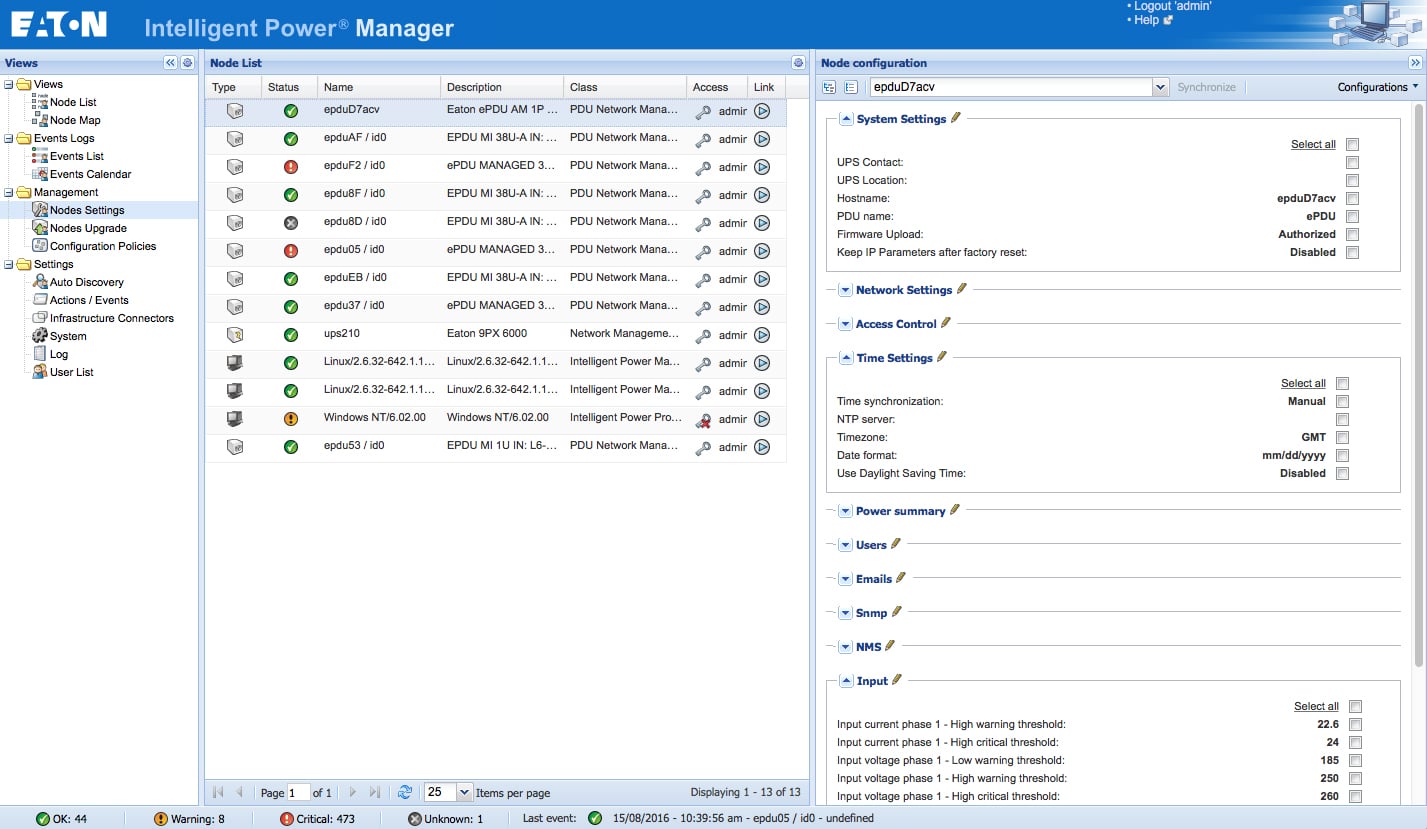Go to last page in Node List
The image size is (1427, 829).
(374, 792)
